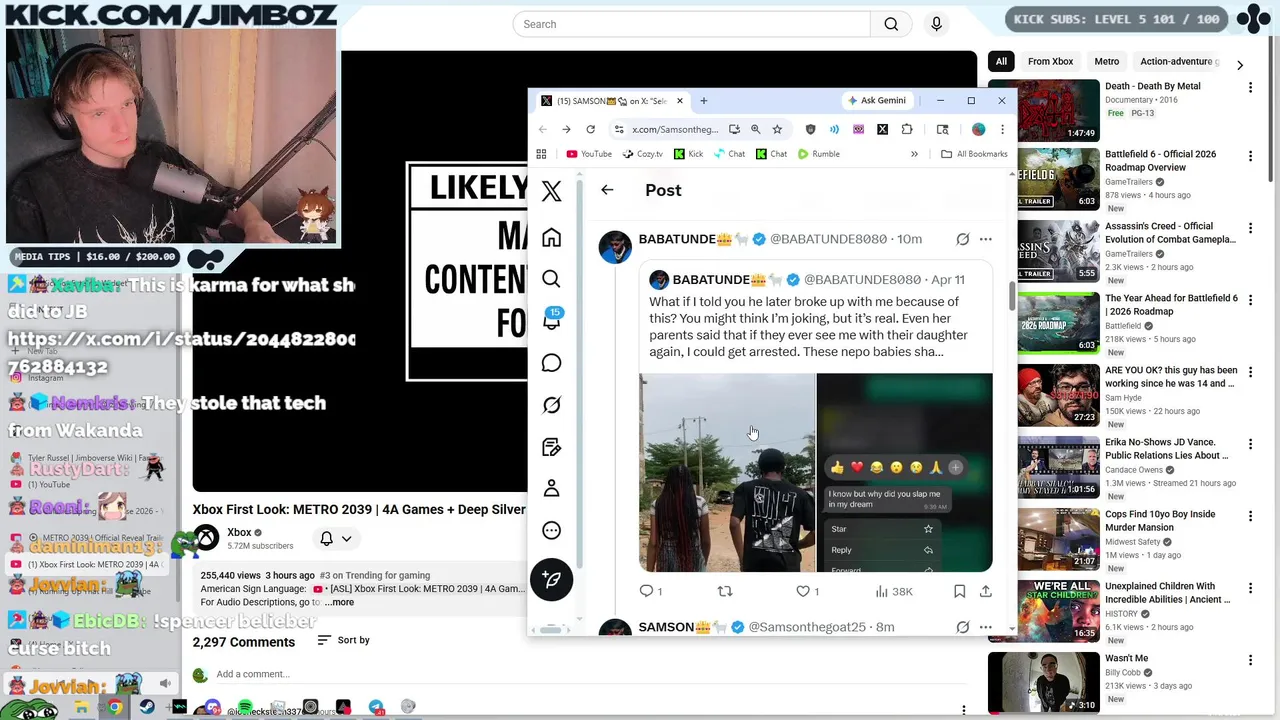Go back using the Post header arrow

point(607,190)
